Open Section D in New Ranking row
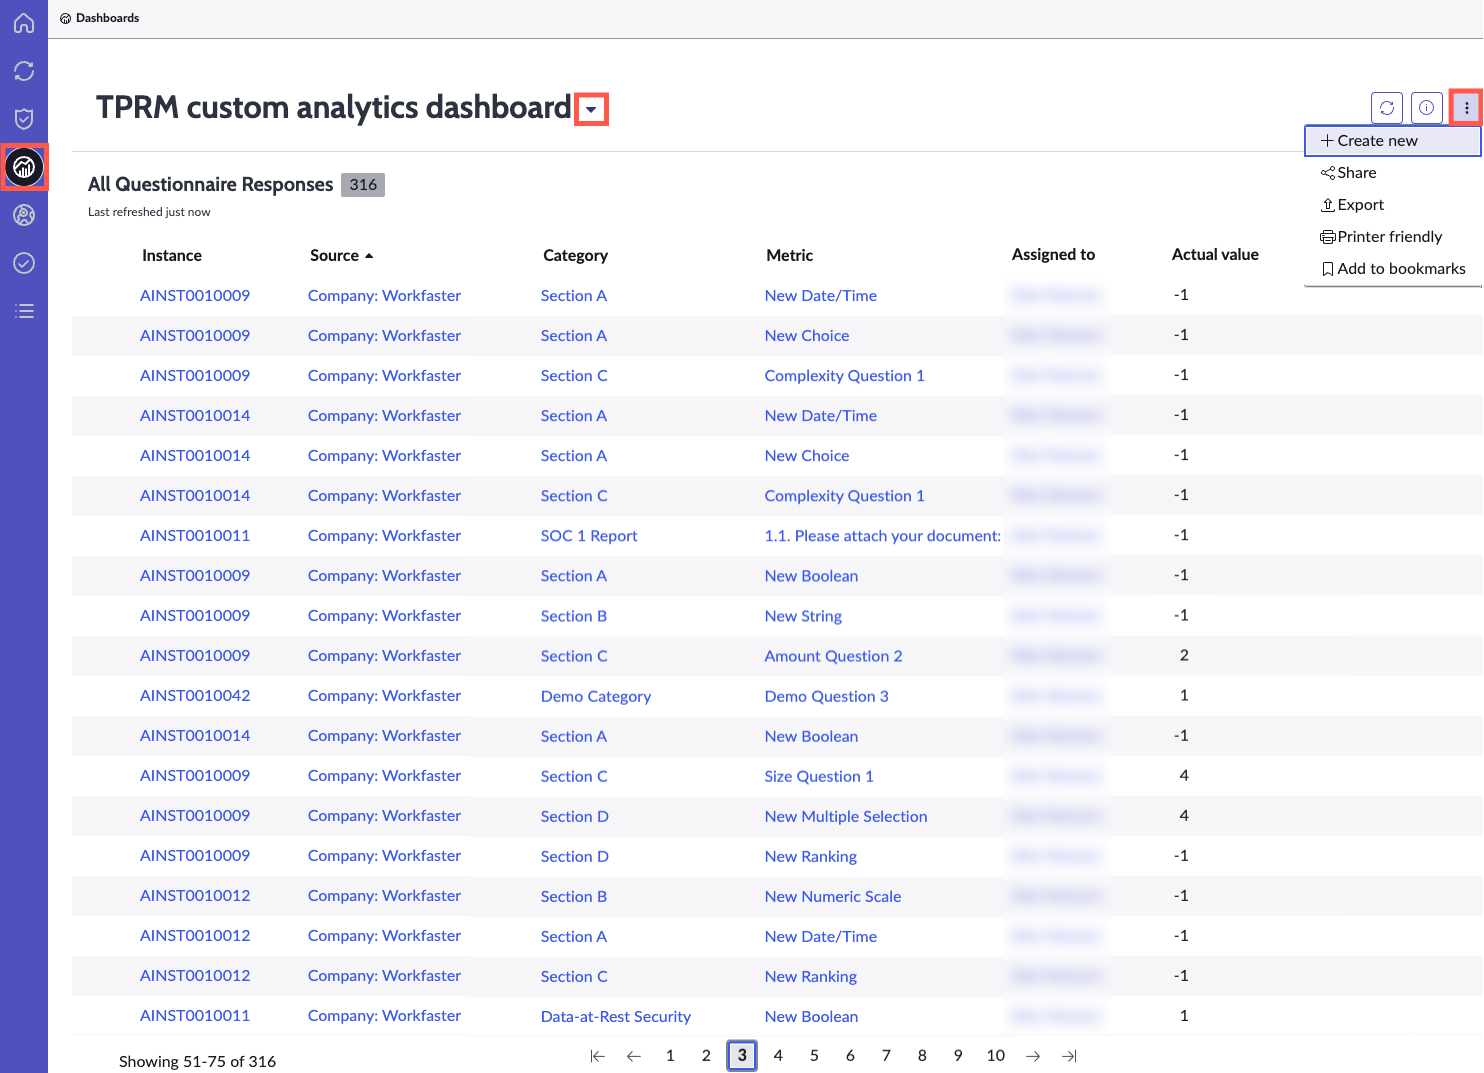Viewport: 1484px width, 1073px height. (575, 856)
